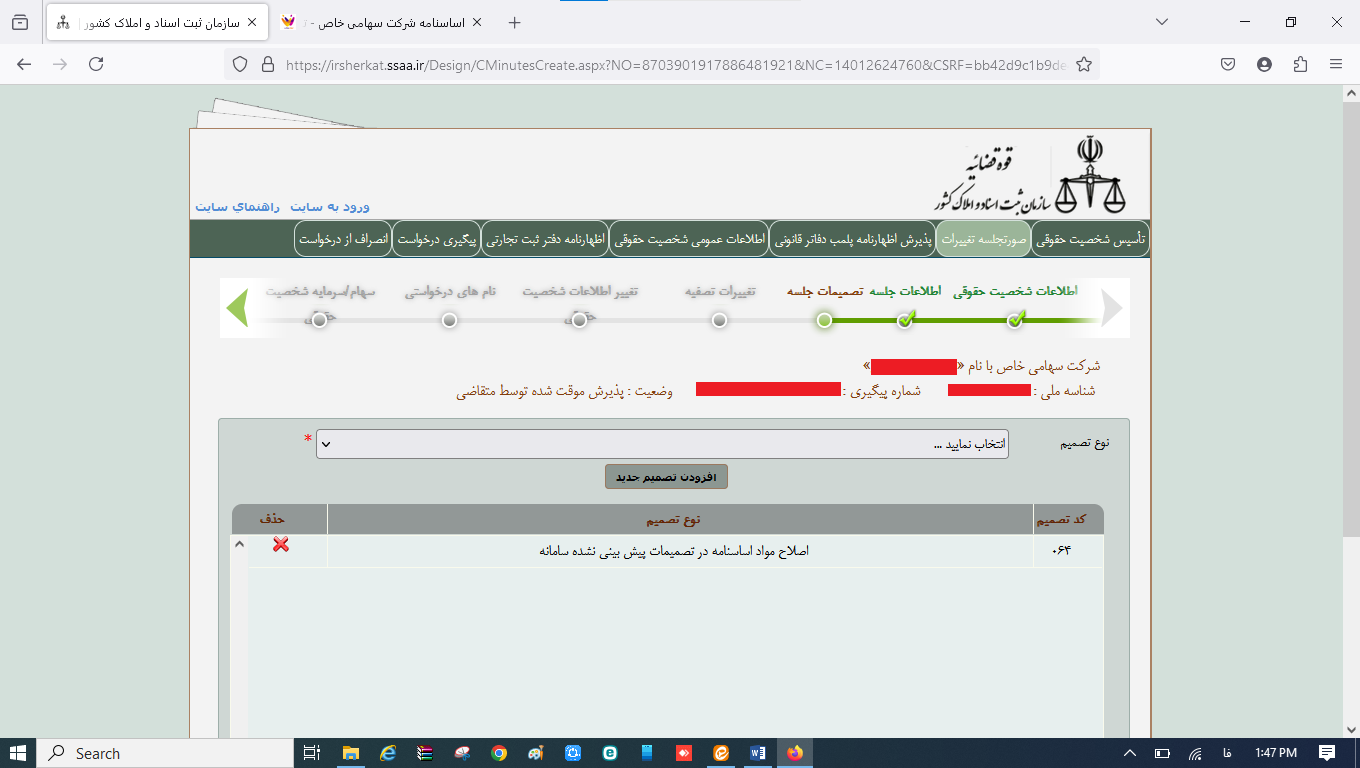
Task: Open the انصراف از درخواست menu
Action: click(x=342, y=240)
